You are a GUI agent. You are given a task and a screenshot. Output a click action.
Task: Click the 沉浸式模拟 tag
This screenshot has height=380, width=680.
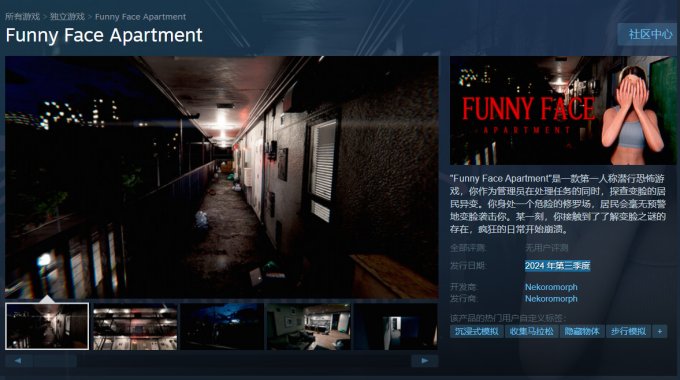pos(476,331)
